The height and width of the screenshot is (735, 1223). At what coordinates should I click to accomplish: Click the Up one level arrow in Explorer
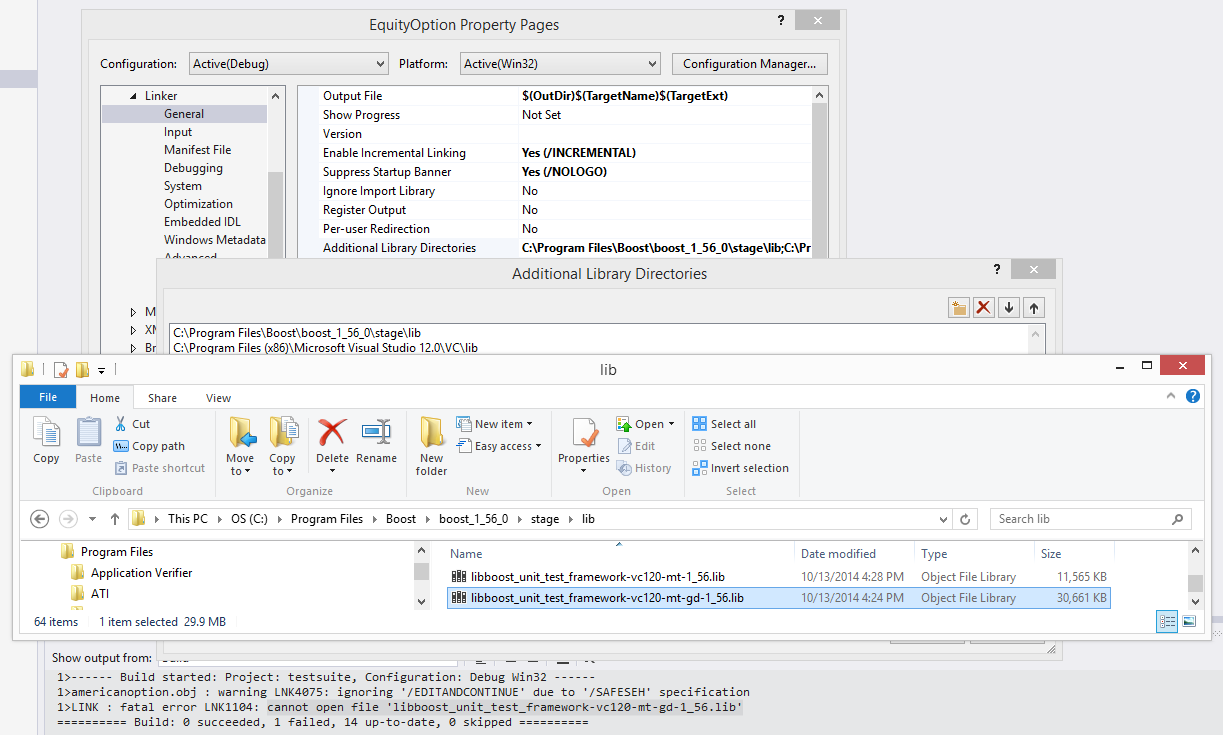(115, 519)
